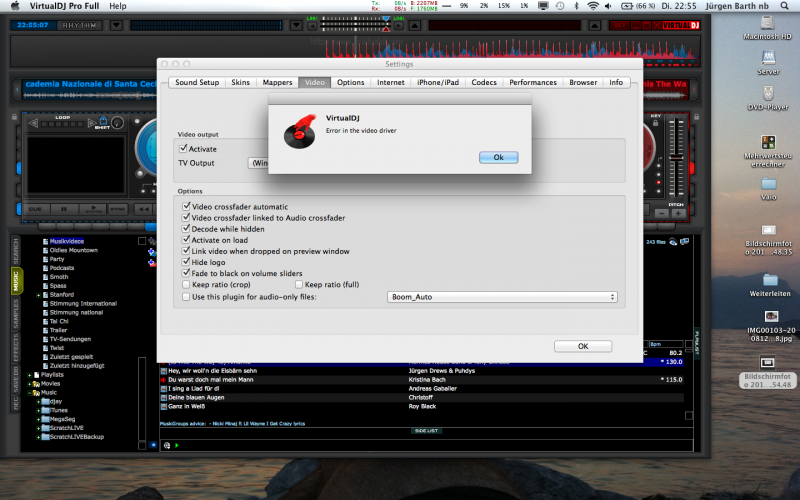The image size is (800, 500).
Task: Pause the left deck
Action: click(x=64, y=209)
